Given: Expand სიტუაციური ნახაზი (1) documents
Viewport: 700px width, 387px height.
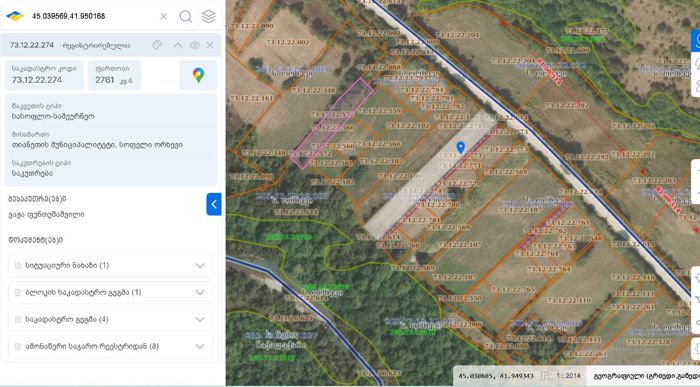Looking at the screenshot, I should (x=200, y=266).
